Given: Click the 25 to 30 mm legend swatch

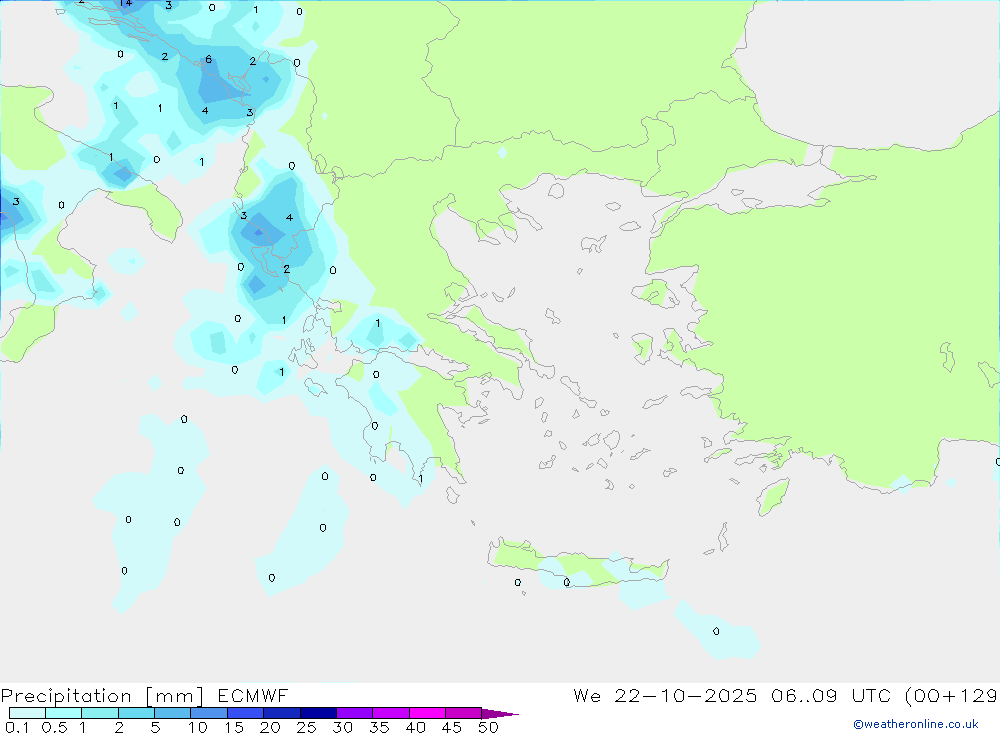Looking at the screenshot, I should point(318,713).
